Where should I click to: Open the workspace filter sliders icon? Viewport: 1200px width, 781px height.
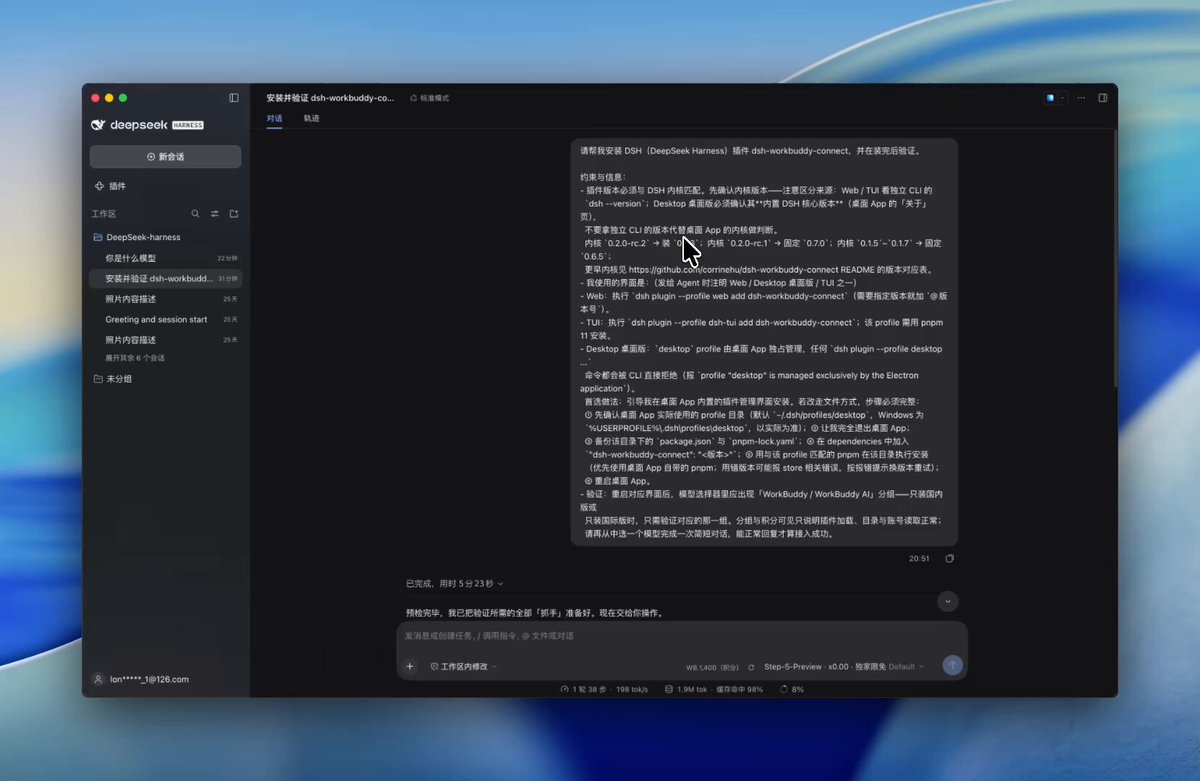point(215,214)
